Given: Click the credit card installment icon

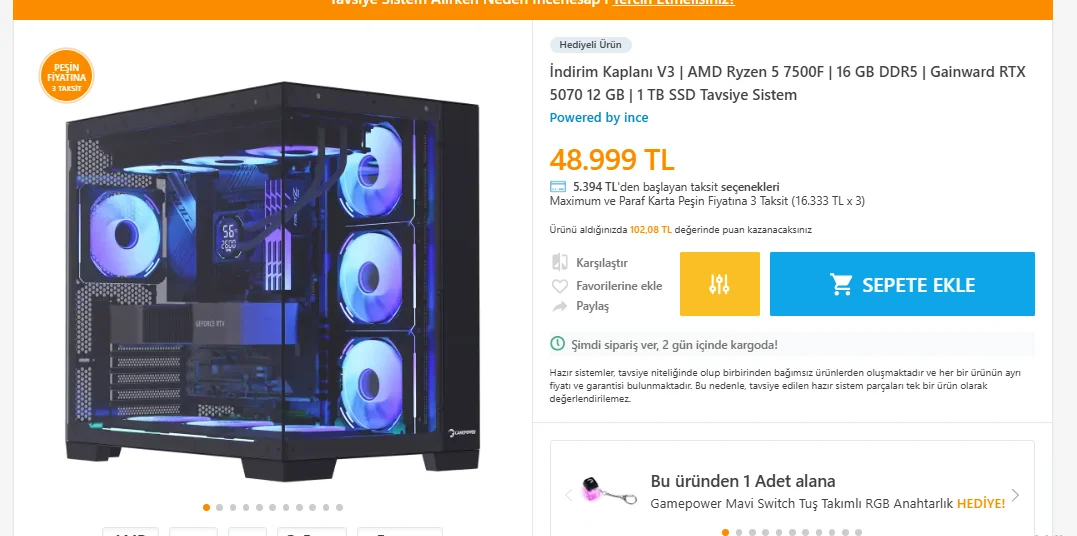Looking at the screenshot, I should (x=558, y=187).
